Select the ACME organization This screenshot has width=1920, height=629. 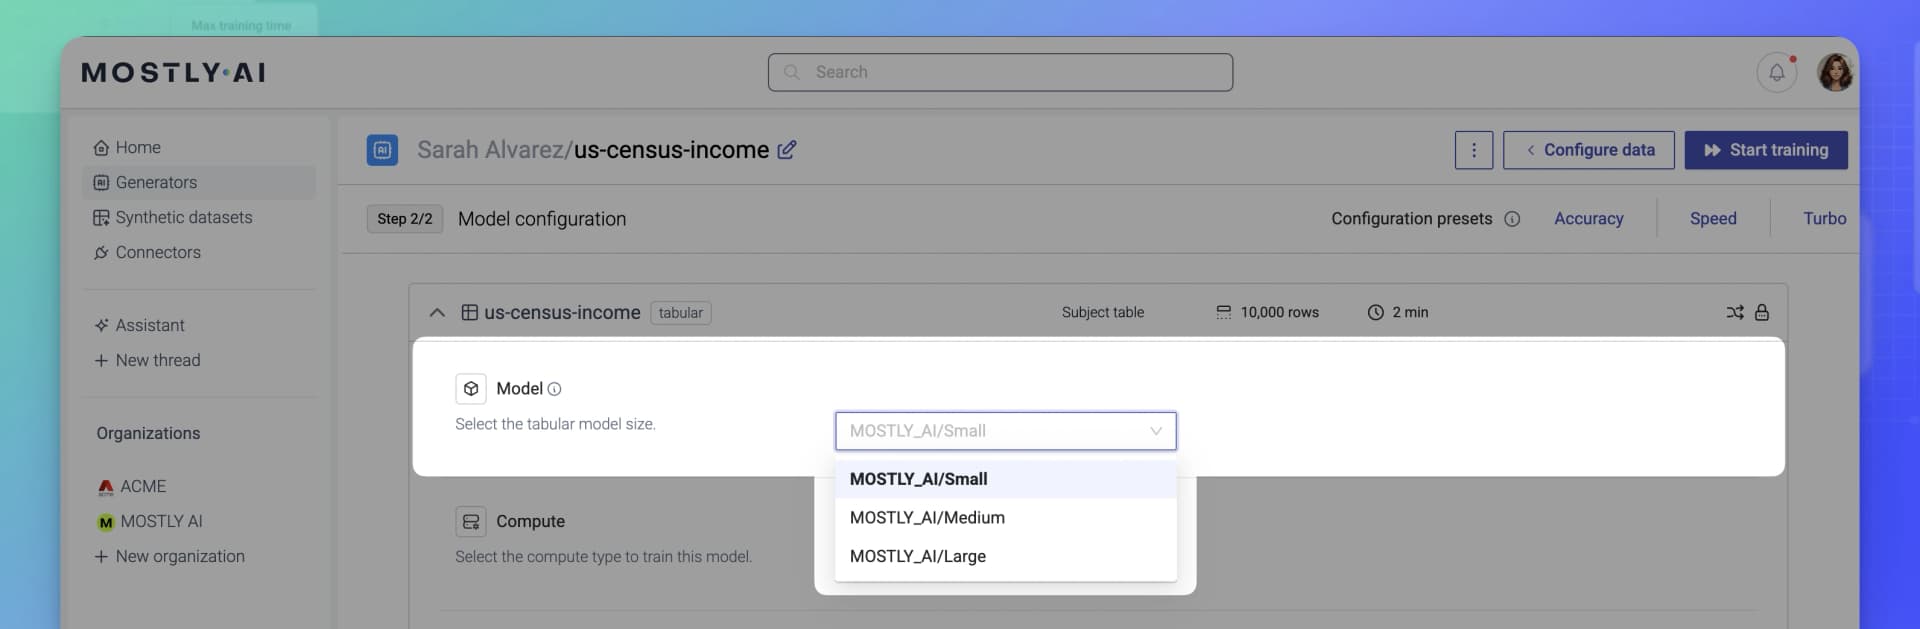click(142, 487)
